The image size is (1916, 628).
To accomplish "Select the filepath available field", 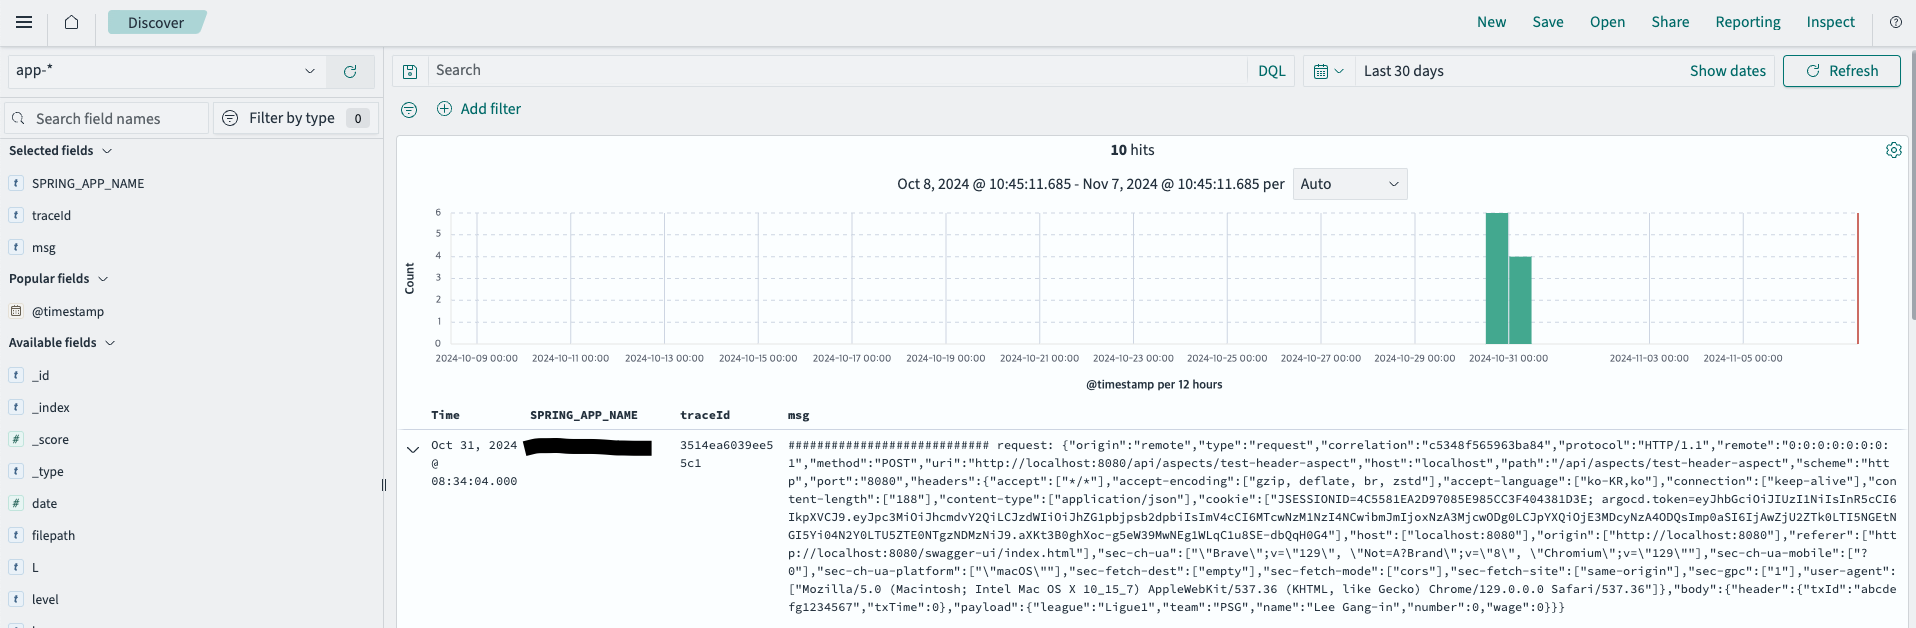I will pyautogui.click(x=53, y=536).
